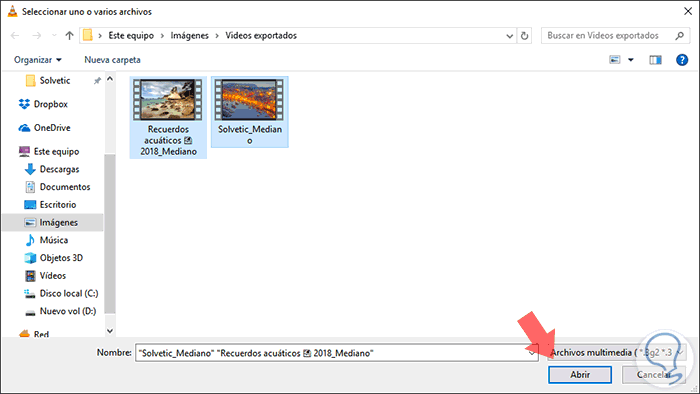Click the Back navigation arrow

(15, 36)
